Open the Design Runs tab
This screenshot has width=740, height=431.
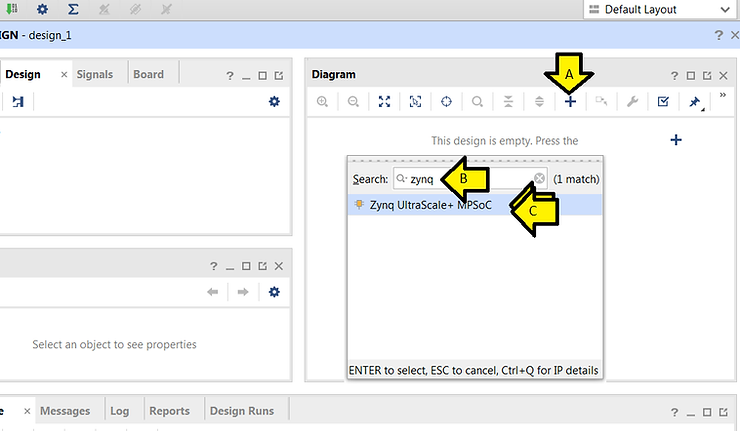pos(247,411)
